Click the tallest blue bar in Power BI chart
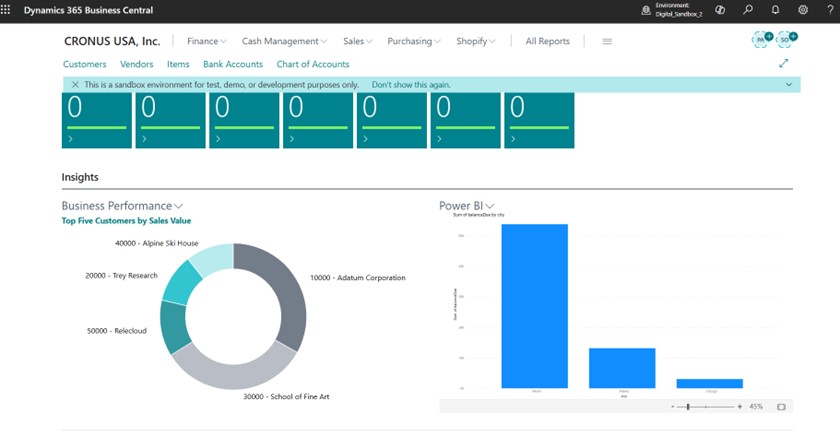This screenshot has height=437, width=840. tap(535, 306)
